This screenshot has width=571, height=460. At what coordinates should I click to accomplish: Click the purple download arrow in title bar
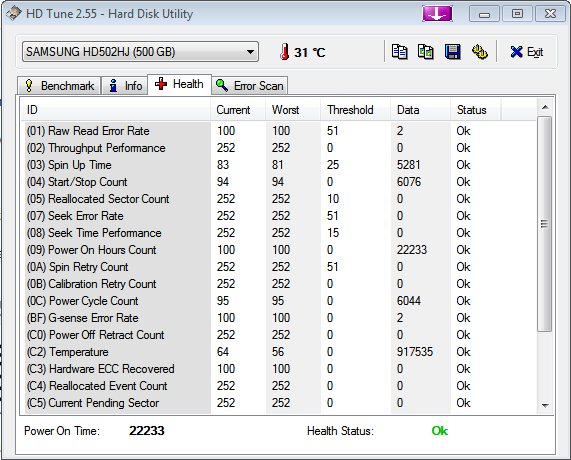click(x=437, y=14)
